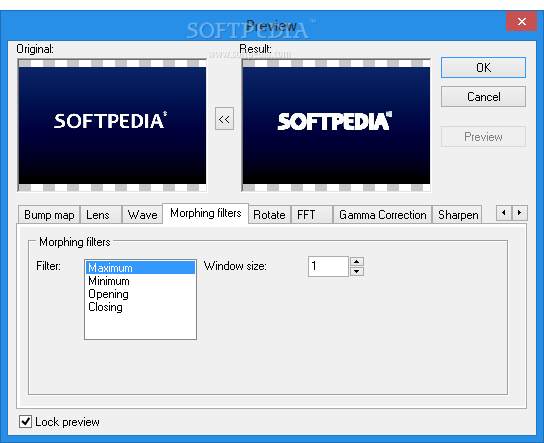Switch to the Wave tab
Viewport: 544px width, 443px height.
pos(142,215)
